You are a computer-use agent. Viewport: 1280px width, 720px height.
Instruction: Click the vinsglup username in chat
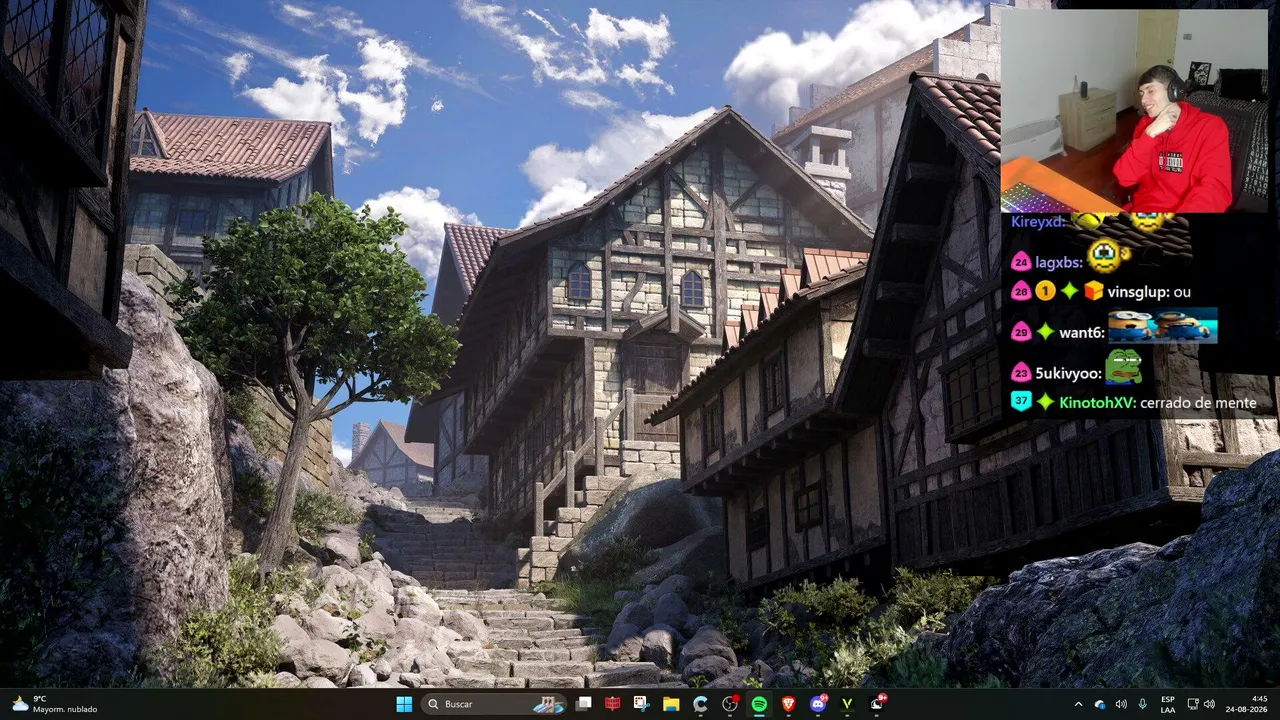point(1138,292)
